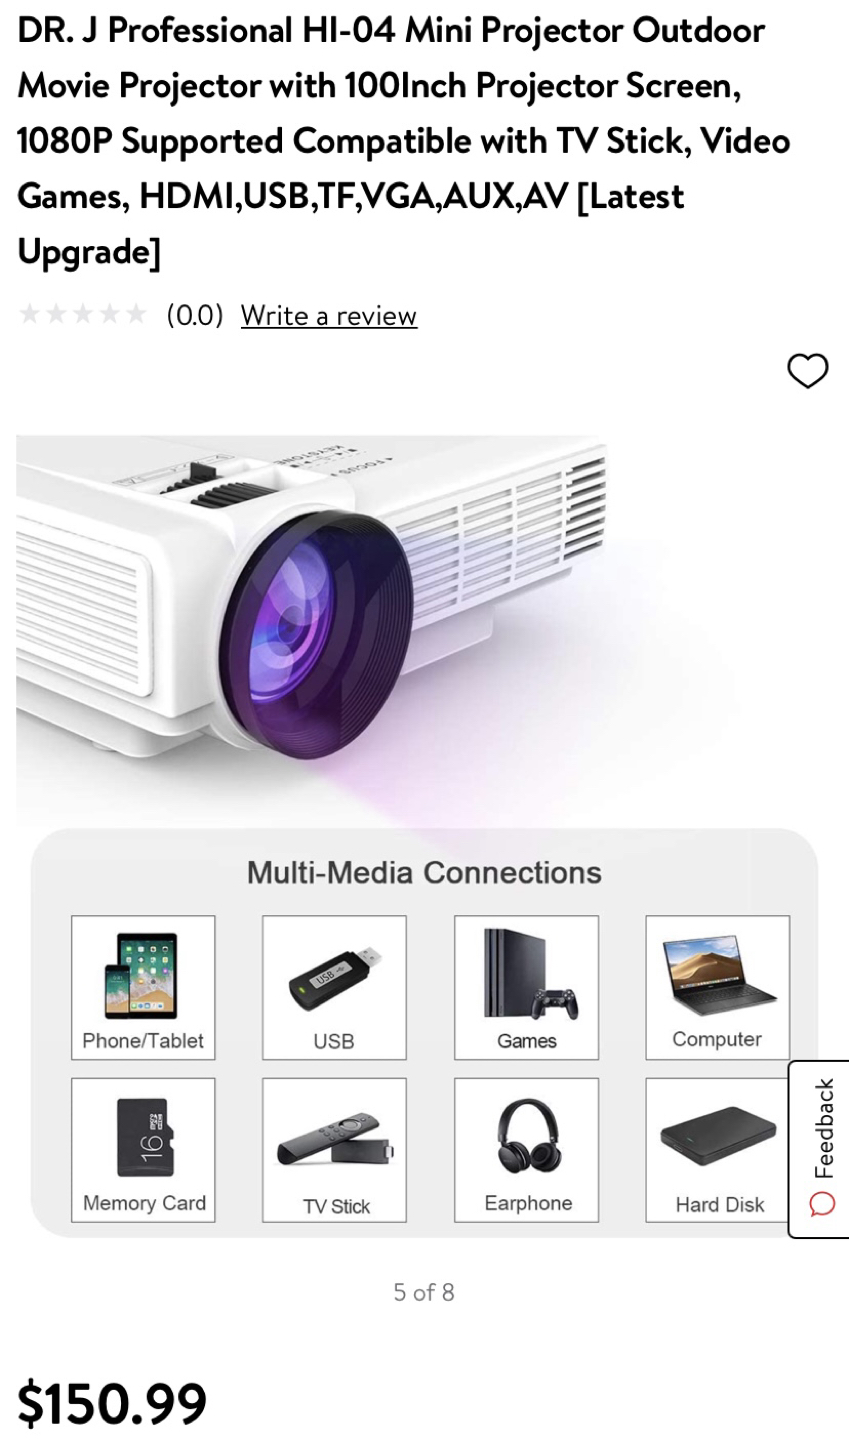Select the Hard Disk tile
Image resolution: width=849 pixels, height=1440 pixels.
coord(717,1150)
